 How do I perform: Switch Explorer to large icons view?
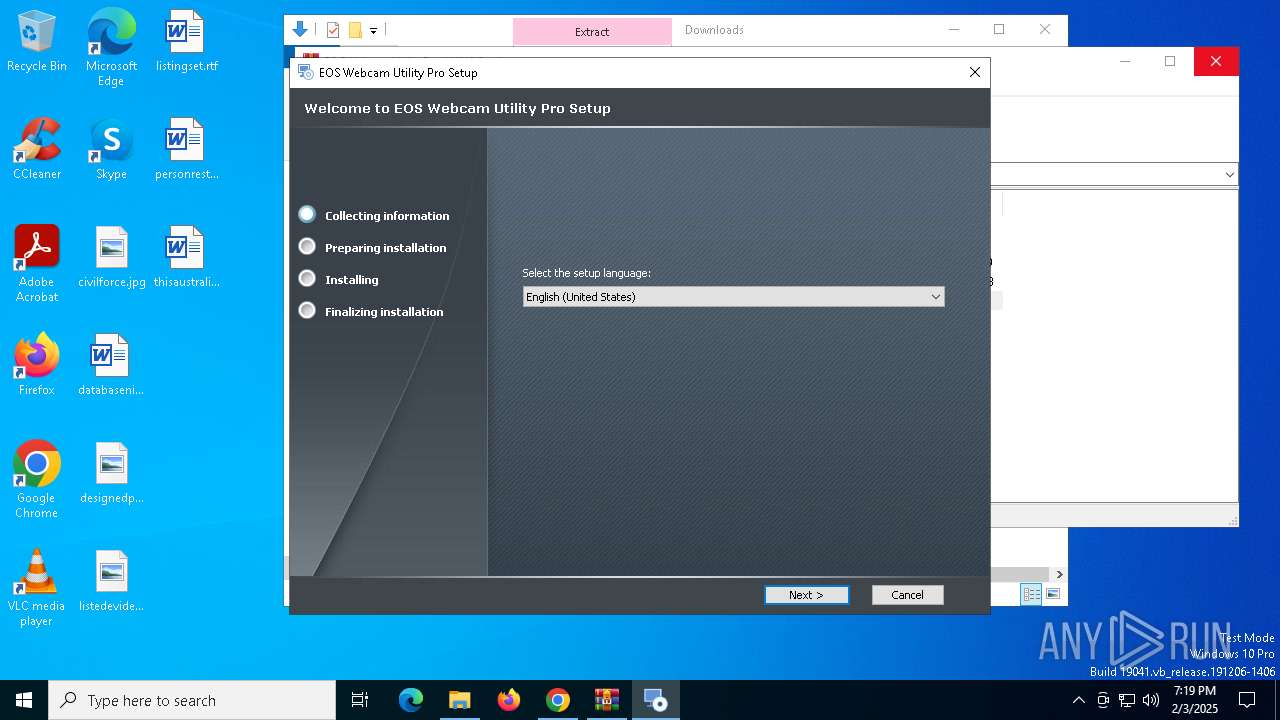point(1053,595)
